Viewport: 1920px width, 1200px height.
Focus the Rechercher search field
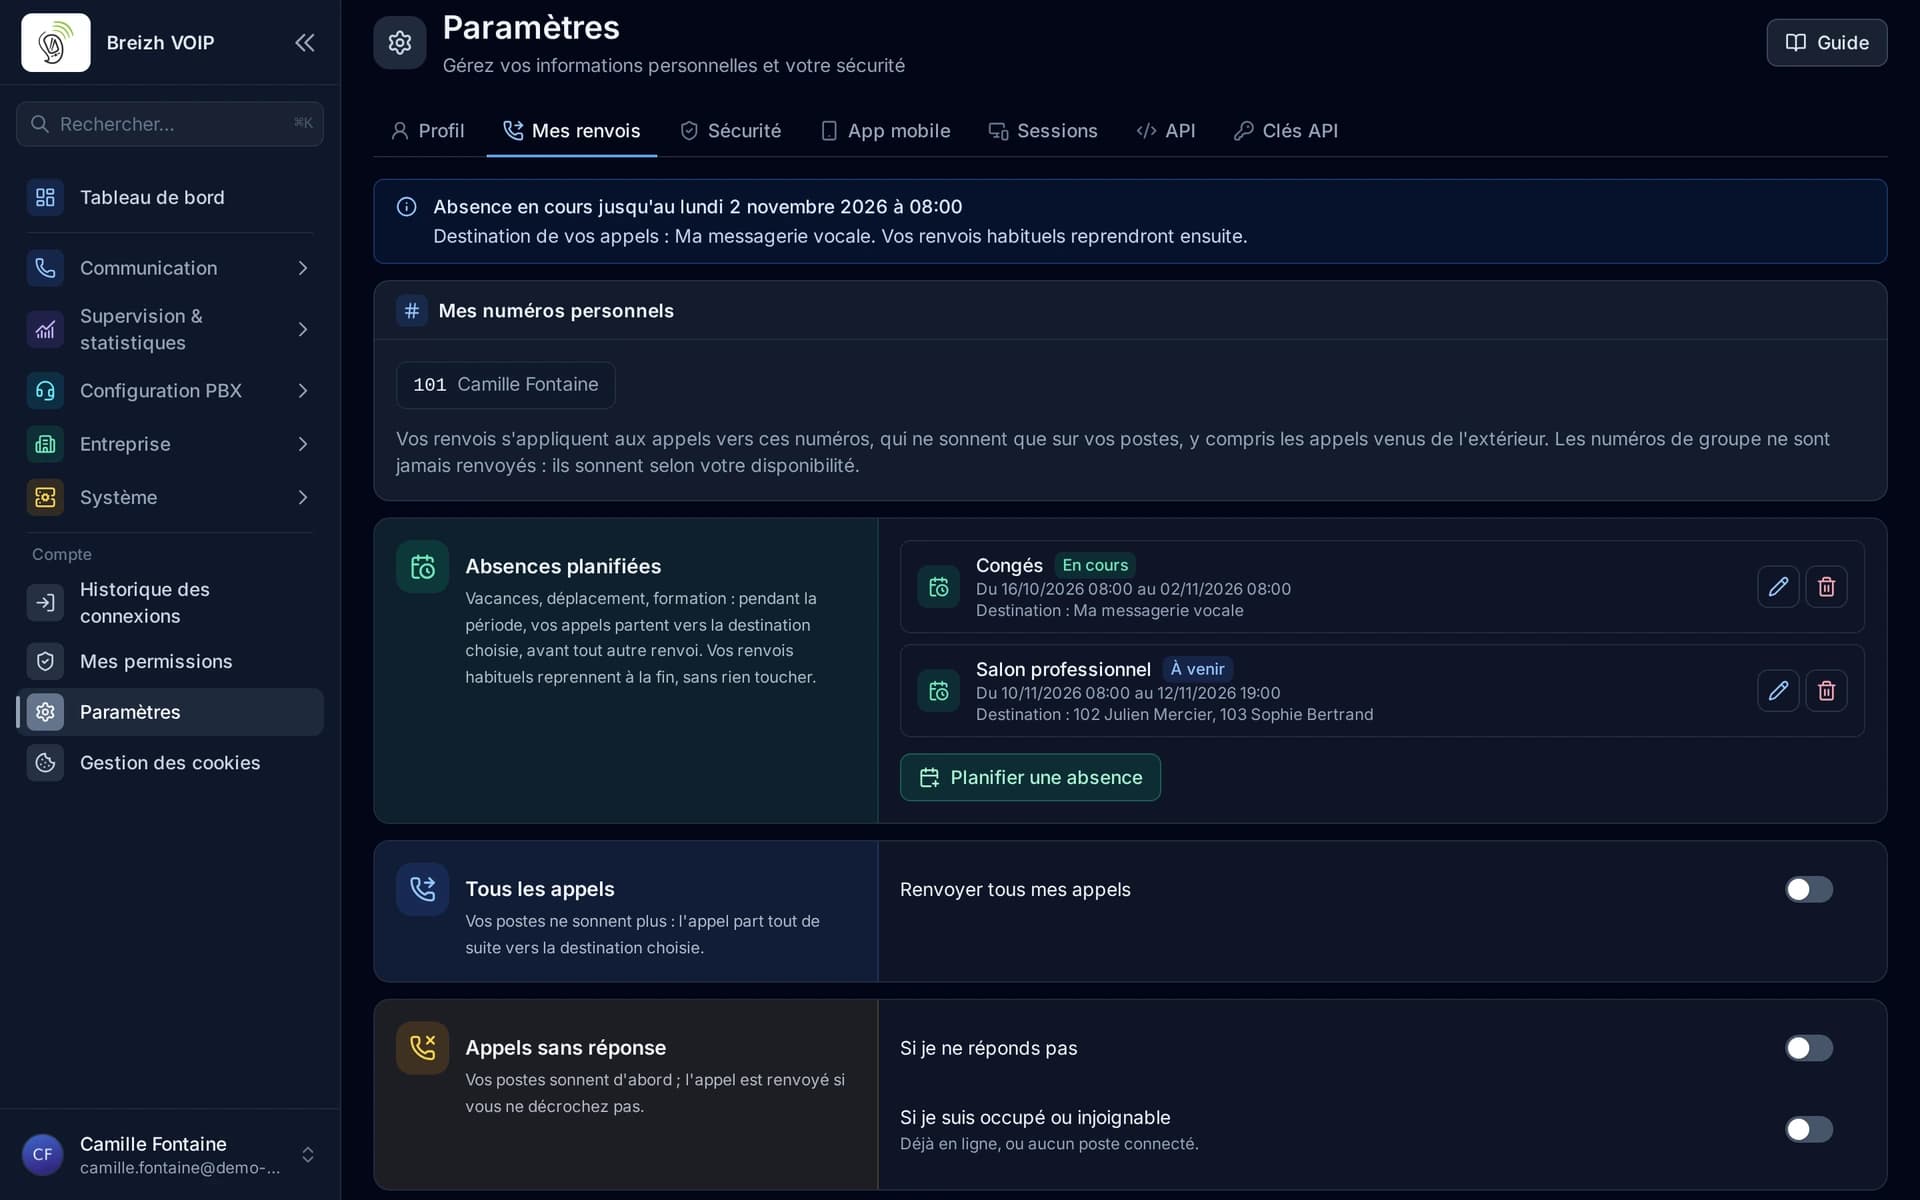coord(170,124)
